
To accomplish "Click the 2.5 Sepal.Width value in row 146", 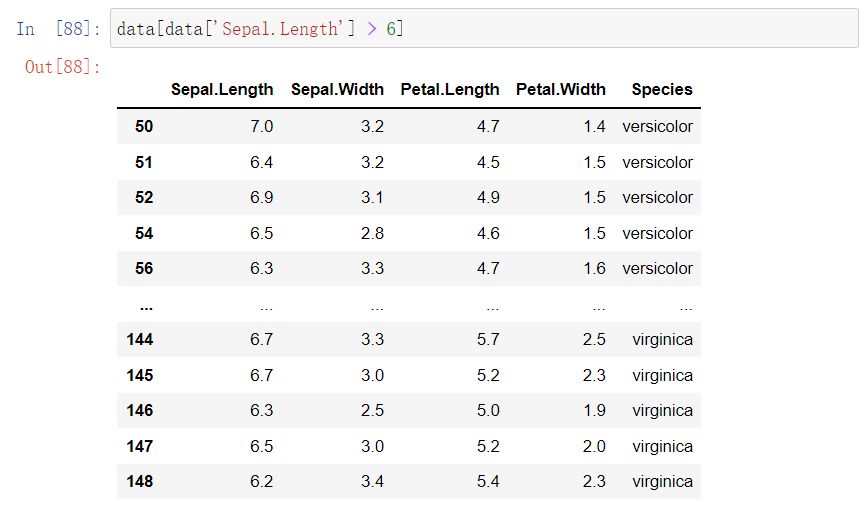I will [x=372, y=410].
